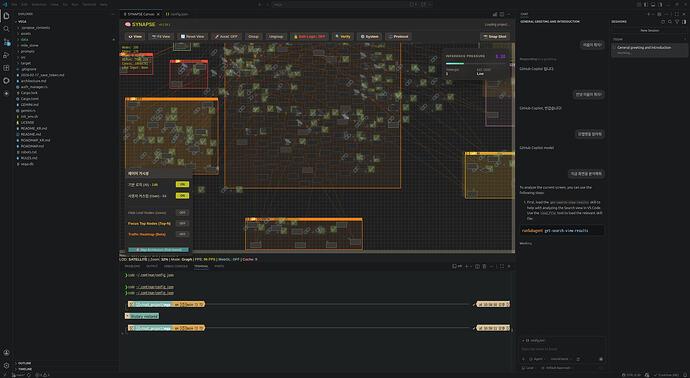Open the LICENSE file
Image resolution: width=690 pixels, height=378 pixels.
pyautogui.click(x=27, y=122)
